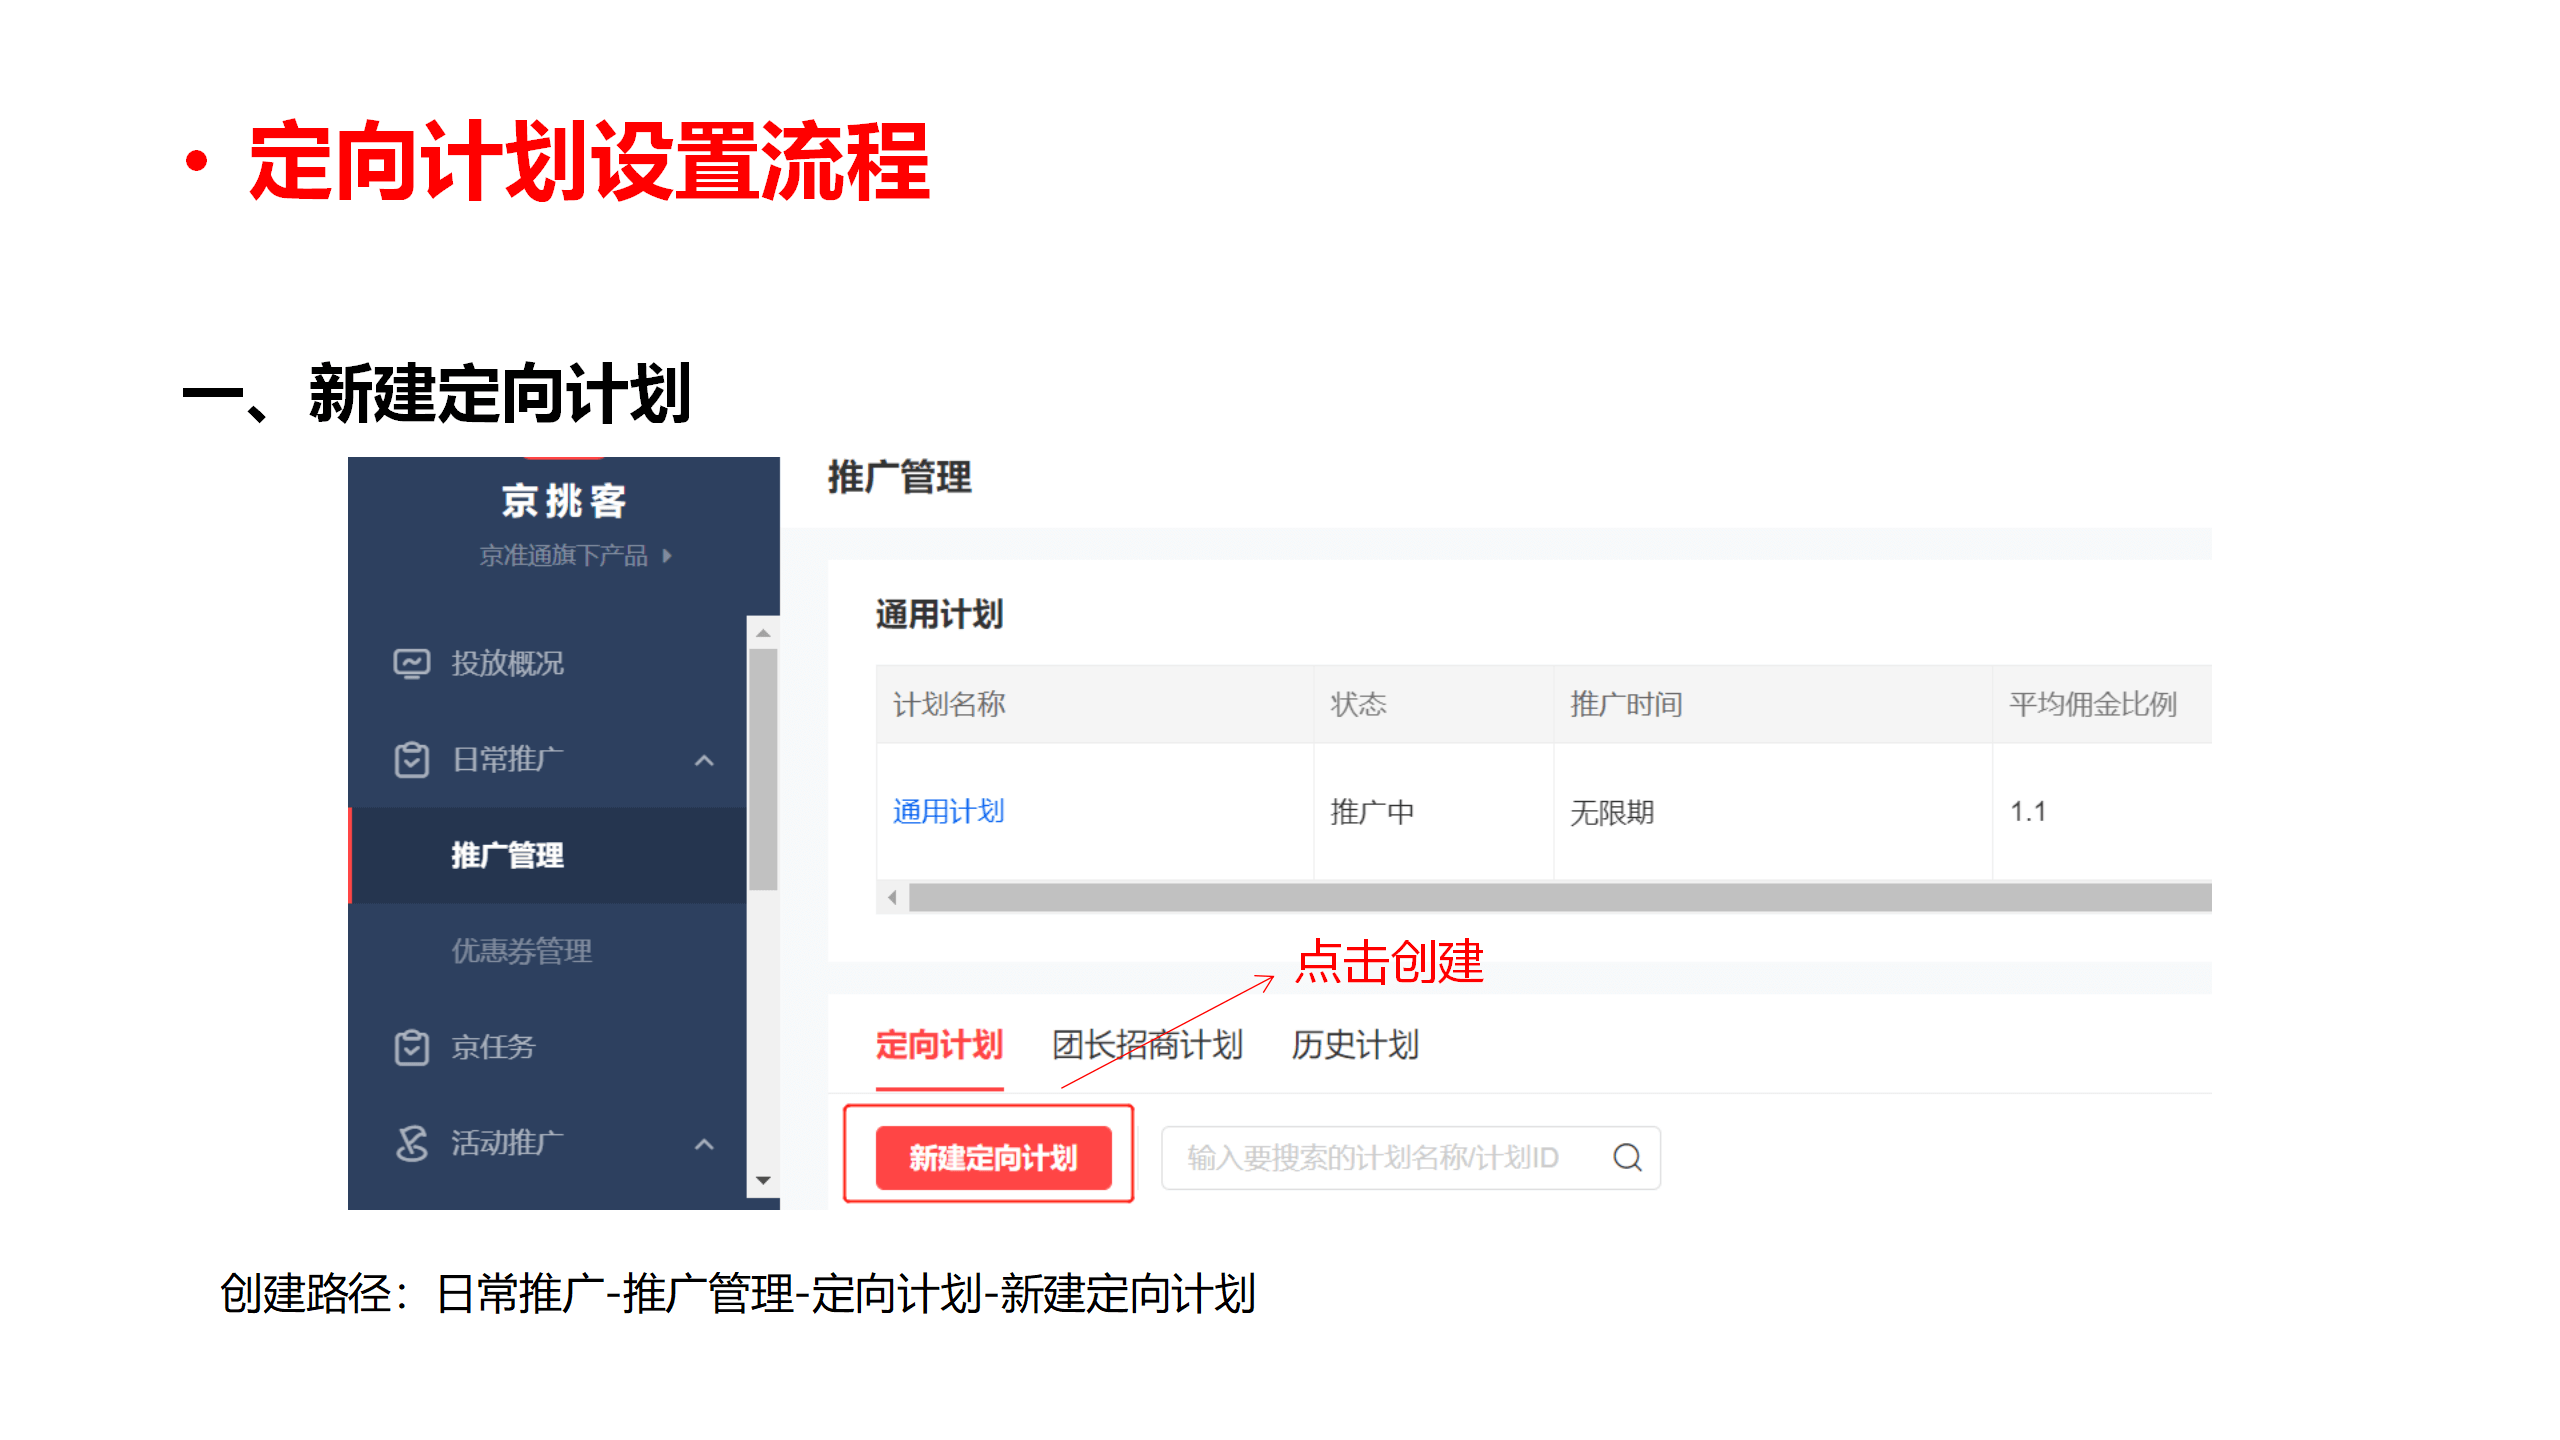Screen dimensions: 2560x1440
Task: Collapse the 活动推广 menu chevron
Action: [x=704, y=1143]
